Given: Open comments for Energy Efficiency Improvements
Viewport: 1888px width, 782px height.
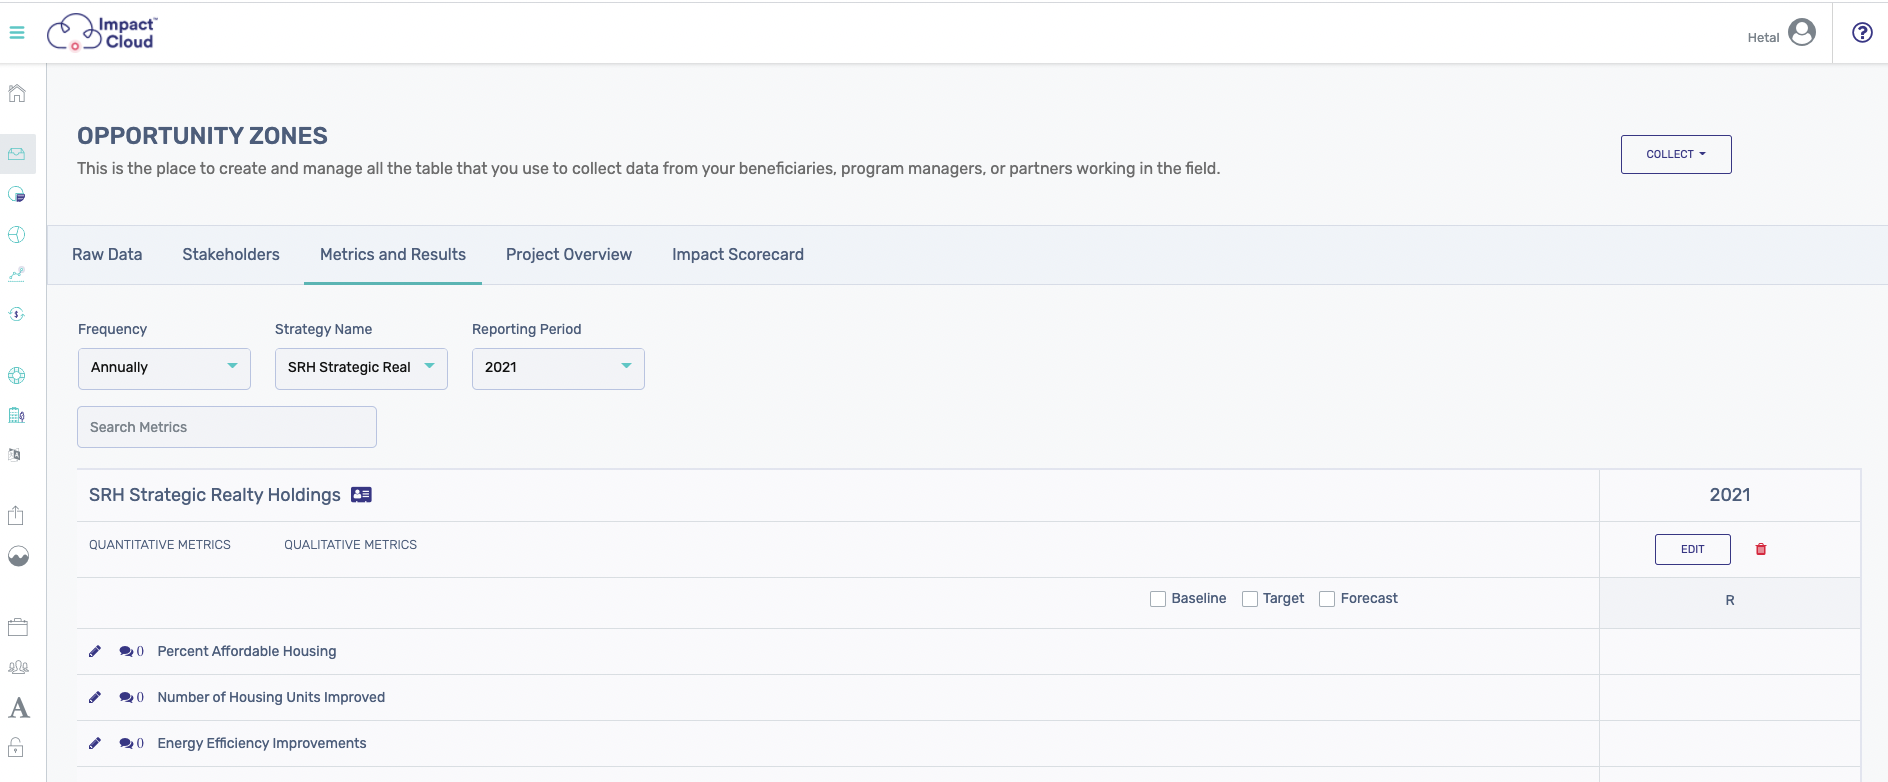Looking at the screenshot, I should [131, 743].
